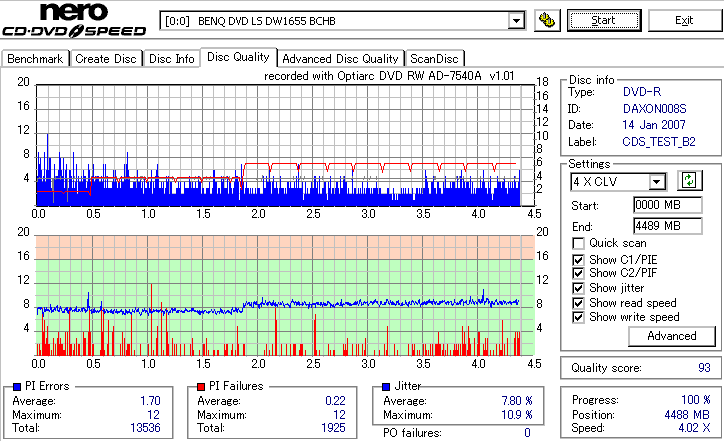Click the disc label CDS_TEST_B2
This screenshot has width=724, height=441.
point(659,142)
